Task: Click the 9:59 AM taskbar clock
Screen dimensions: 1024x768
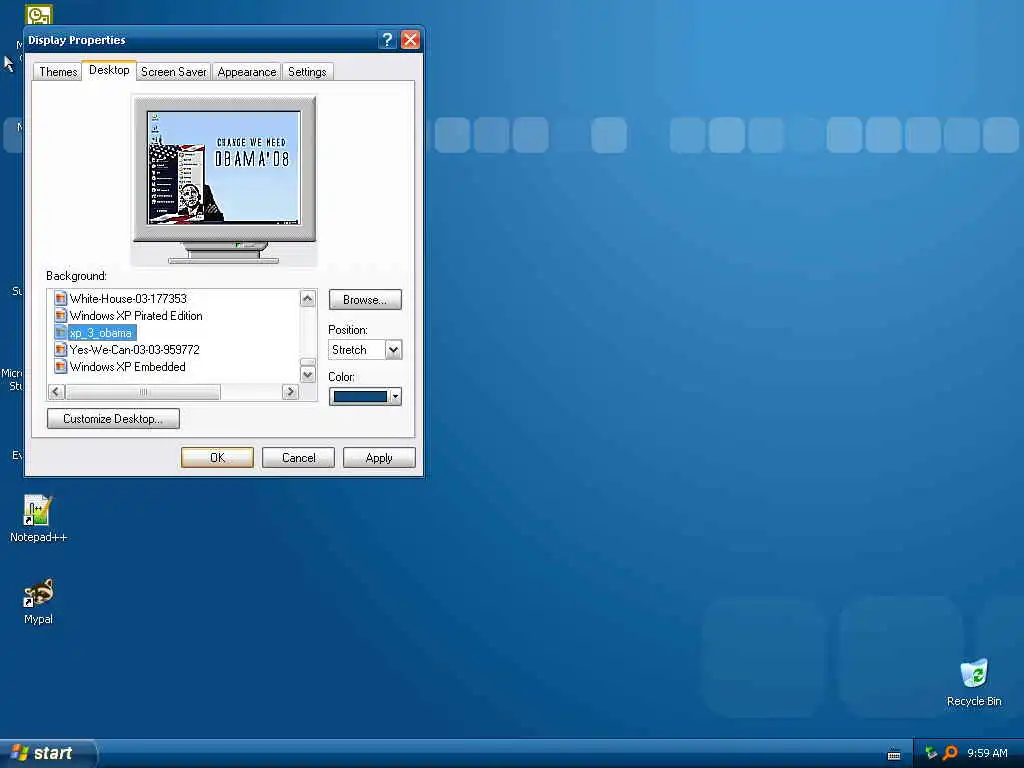Action: 987,753
